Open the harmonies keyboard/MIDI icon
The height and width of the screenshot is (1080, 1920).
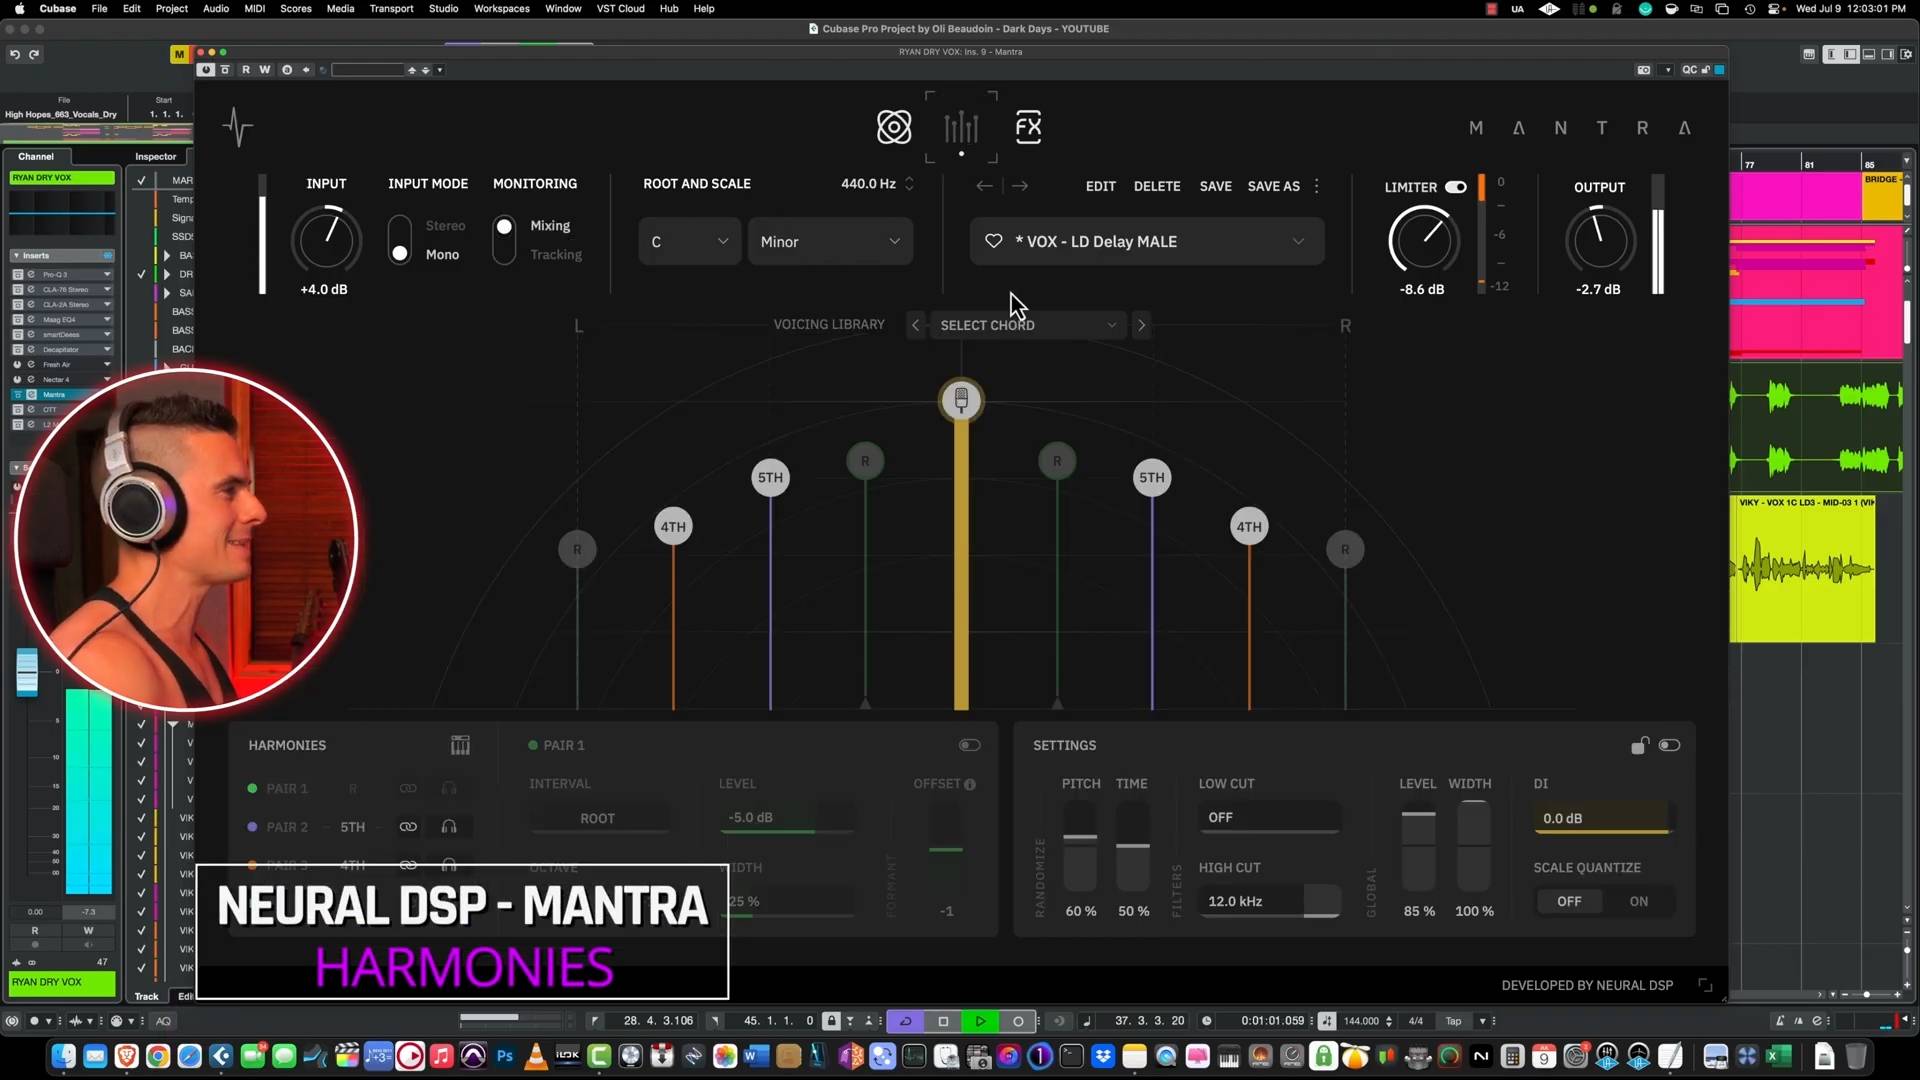(x=460, y=745)
